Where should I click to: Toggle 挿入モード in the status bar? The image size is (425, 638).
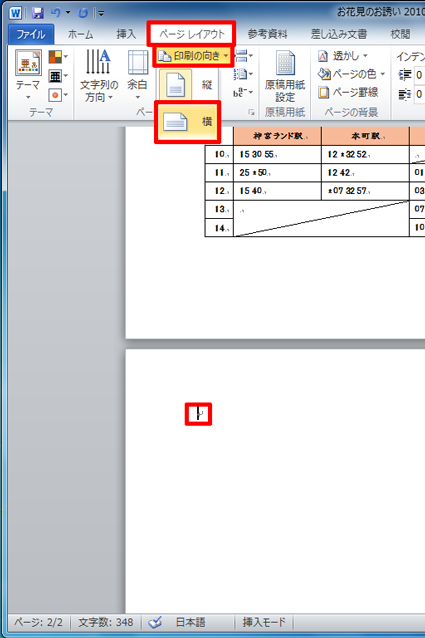click(x=264, y=622)
